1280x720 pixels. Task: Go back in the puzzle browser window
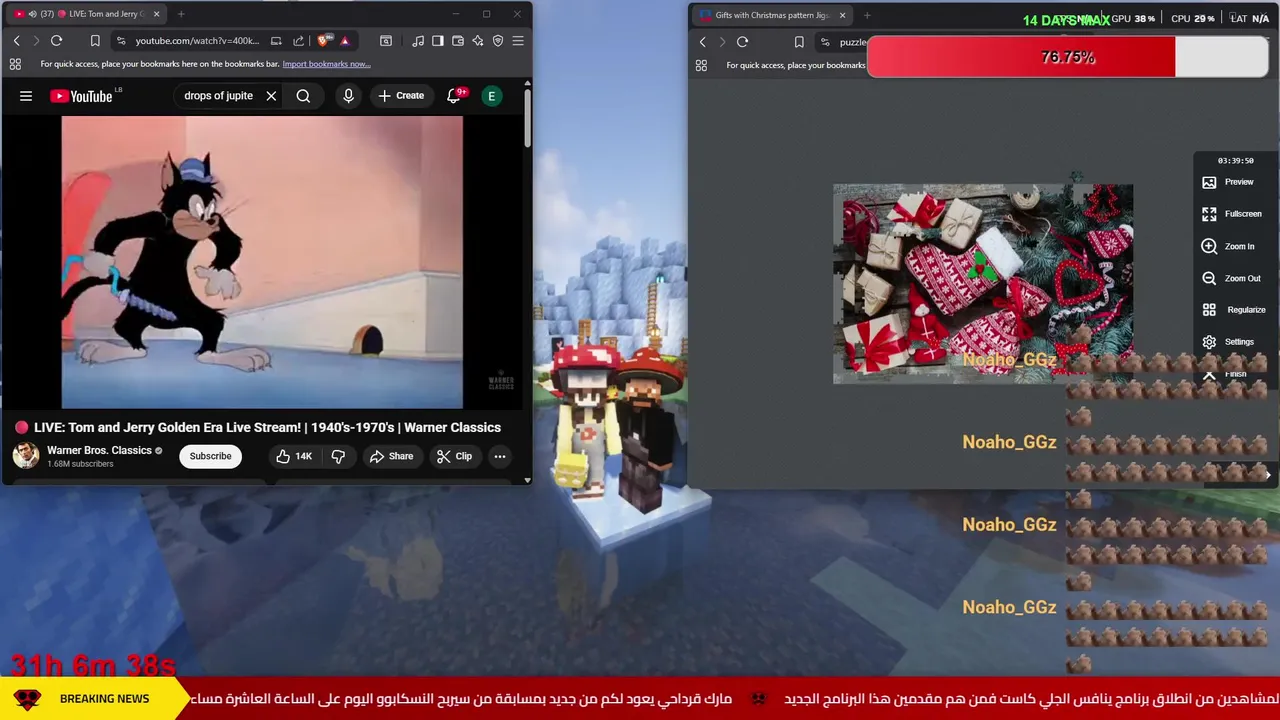coord(702,42)
